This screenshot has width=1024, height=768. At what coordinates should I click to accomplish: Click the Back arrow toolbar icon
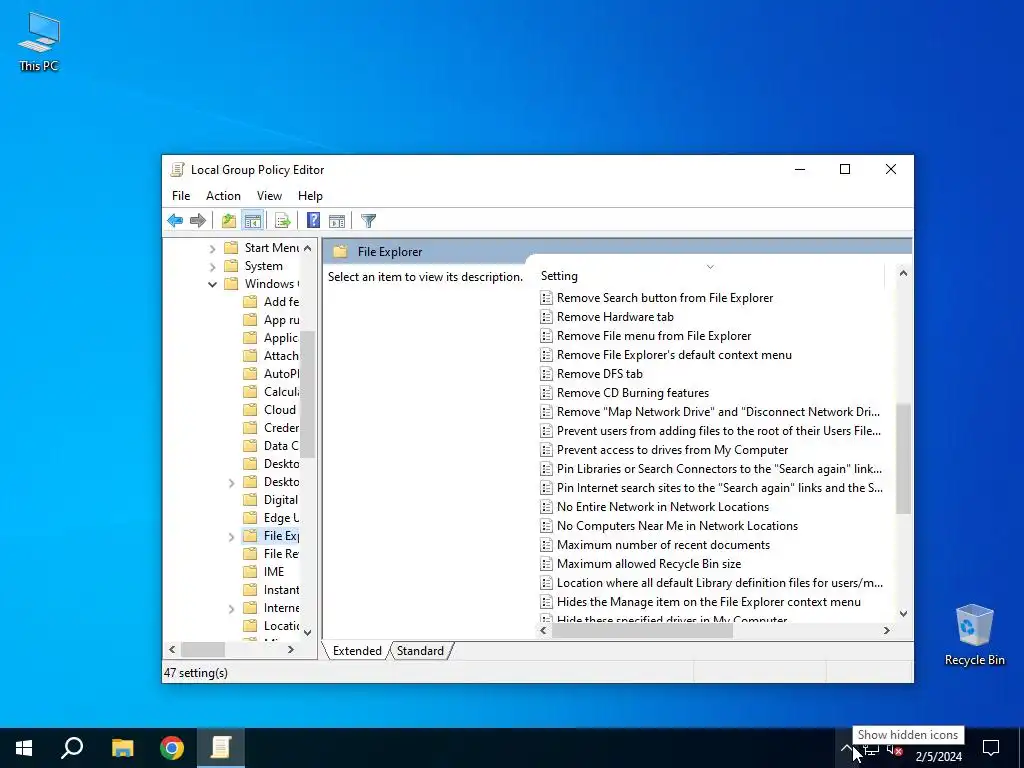click(x=175, y=221)
